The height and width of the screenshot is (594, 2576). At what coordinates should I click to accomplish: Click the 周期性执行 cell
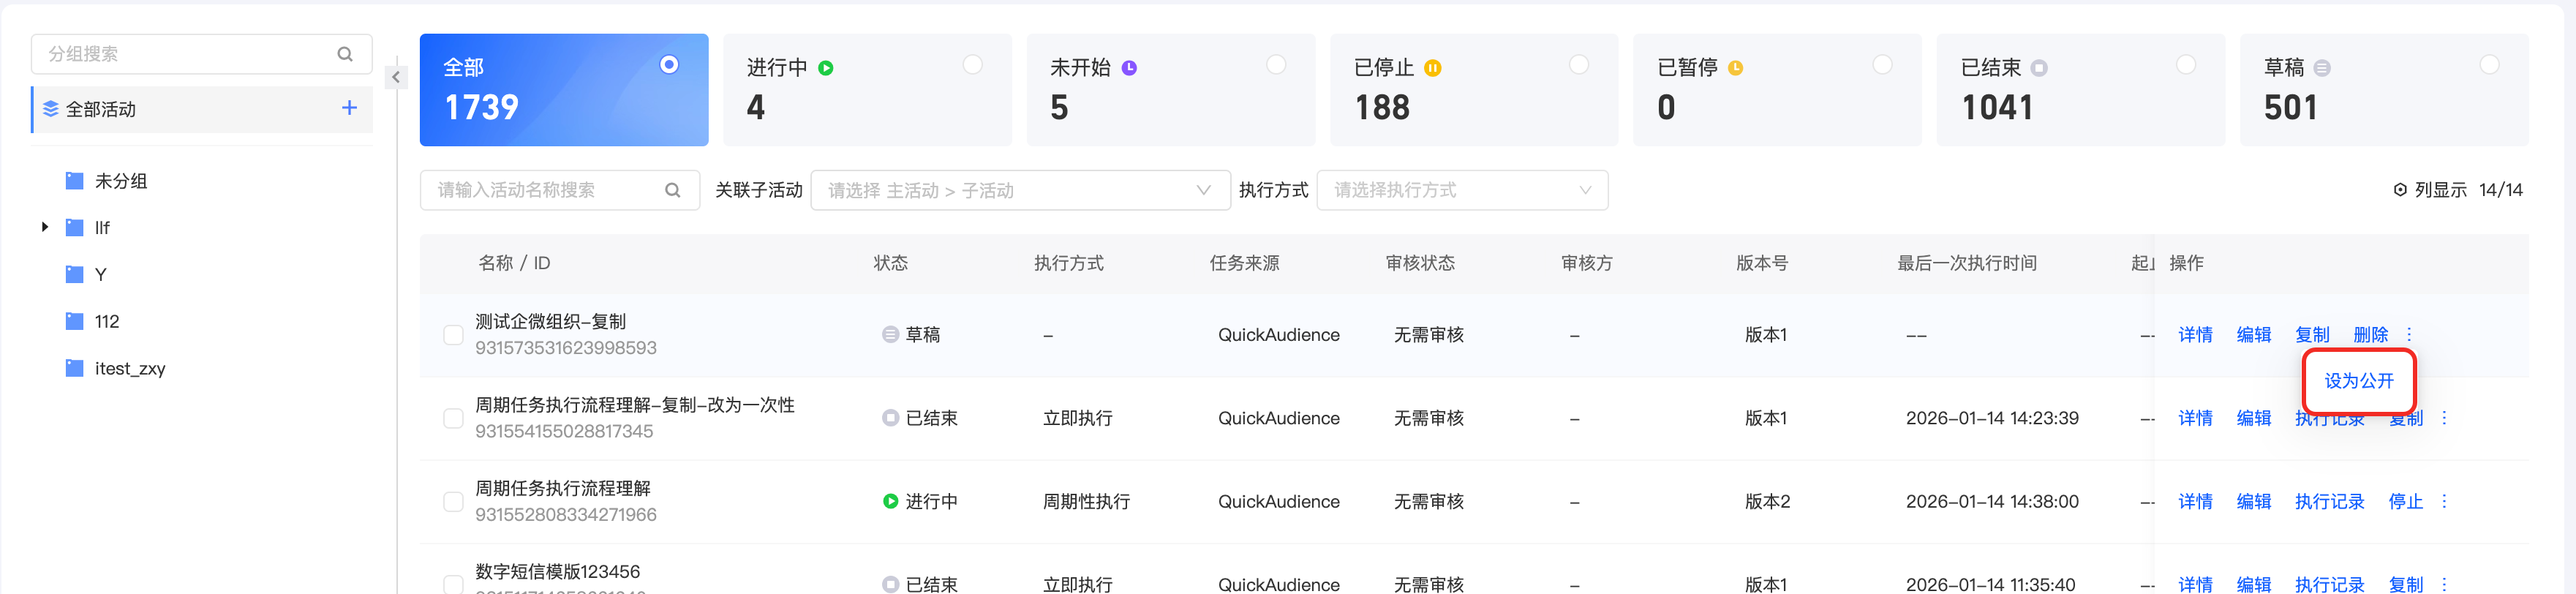coord(1086,501)
